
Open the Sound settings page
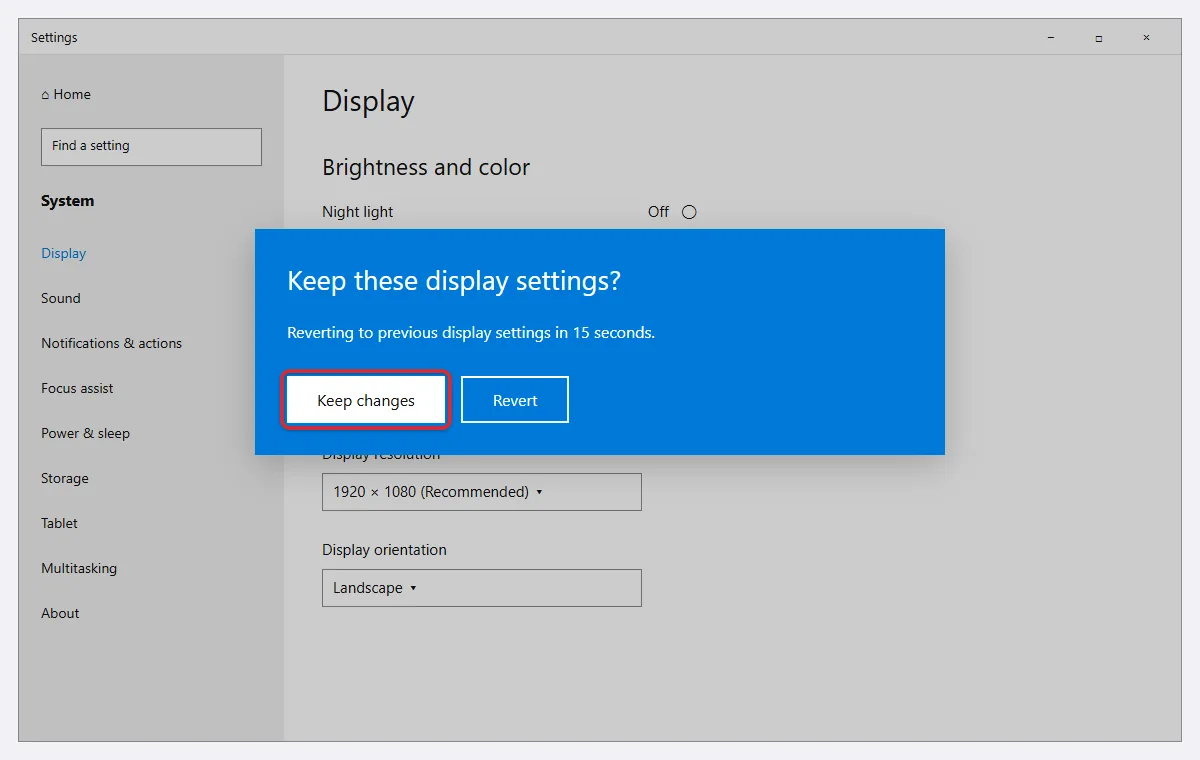coord(61,298)
